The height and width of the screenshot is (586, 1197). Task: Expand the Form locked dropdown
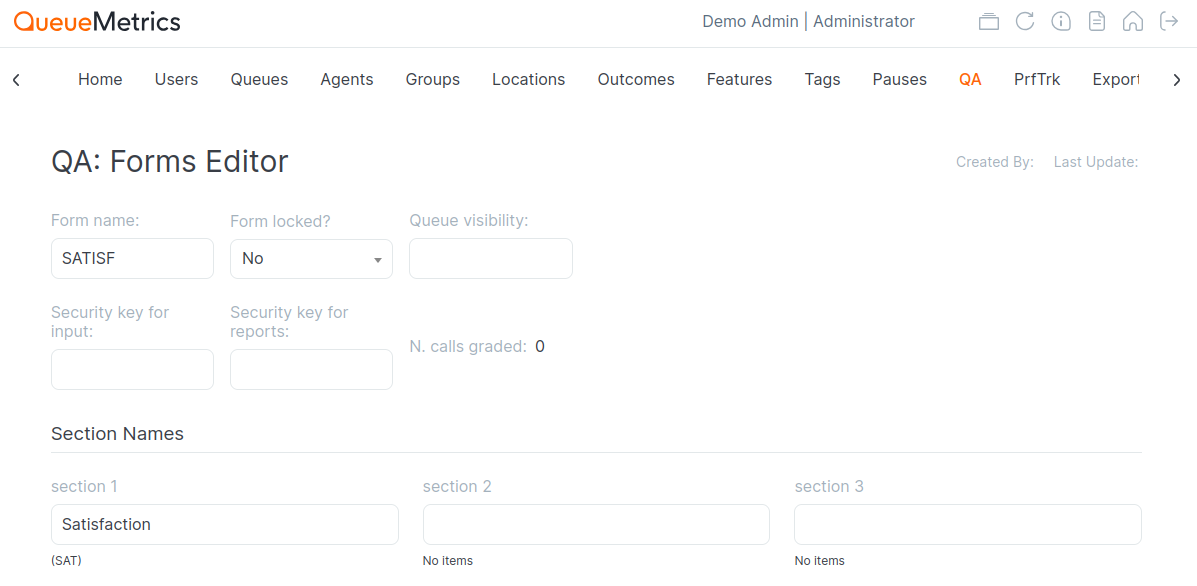click(x=311, y=259)
